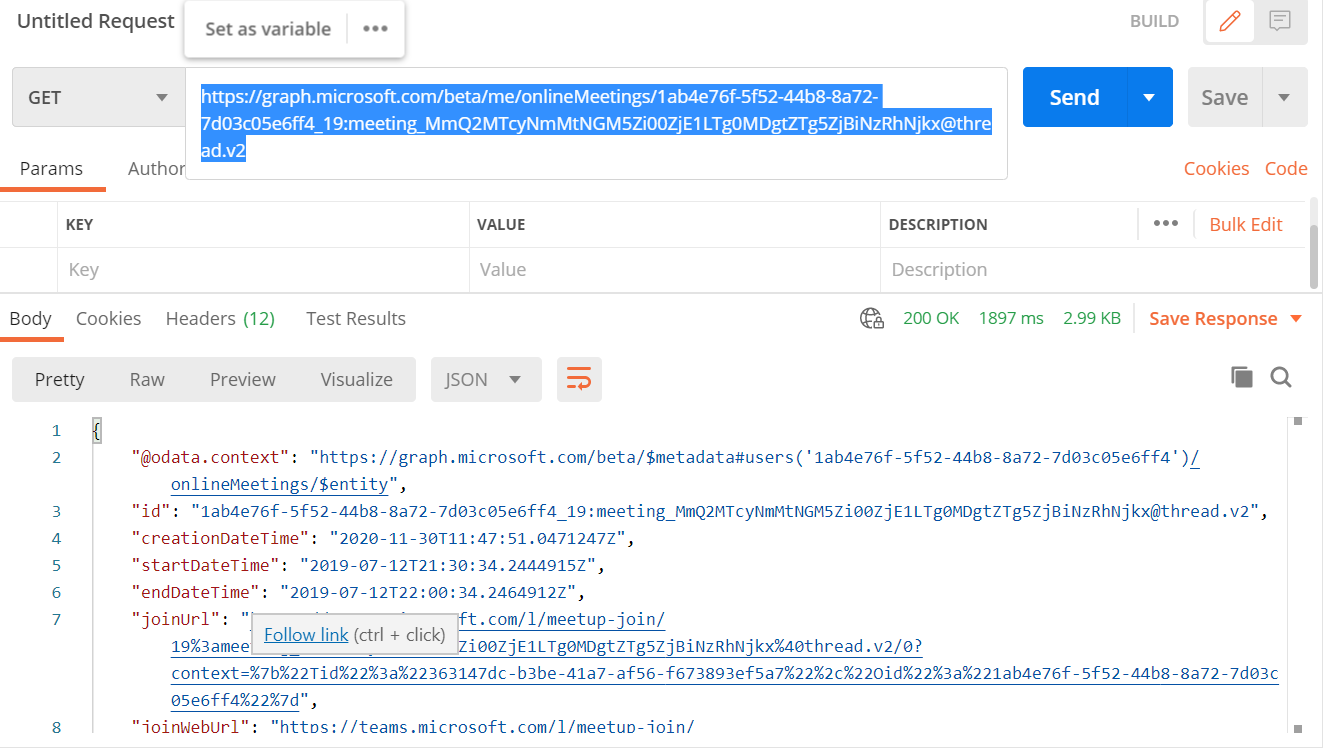Image resolution: width=1323 pixels, height=750 pixels.
Task: Open the ellipsis menu beside the Description column
Action: (x=1164, y=224)
